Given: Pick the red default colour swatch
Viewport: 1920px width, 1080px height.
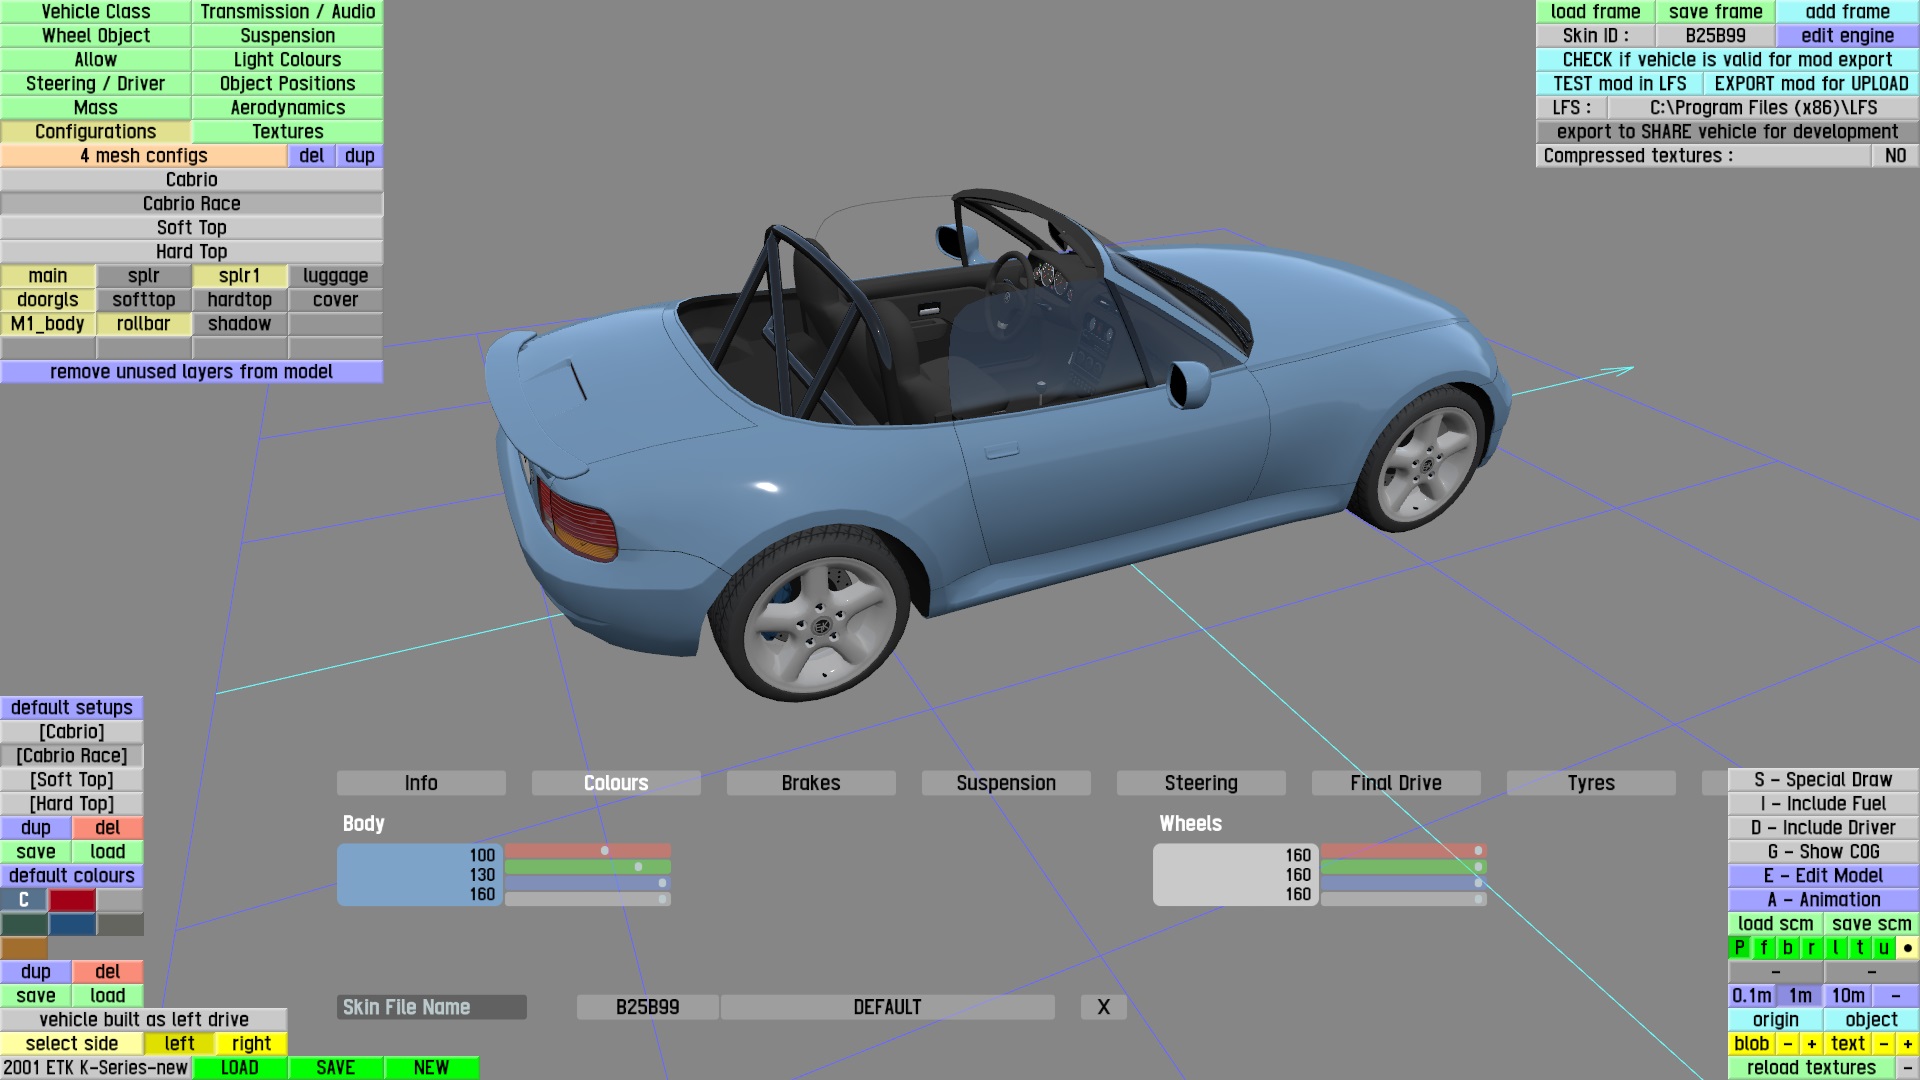Looking at the screenshot, I should pos(72,899).
